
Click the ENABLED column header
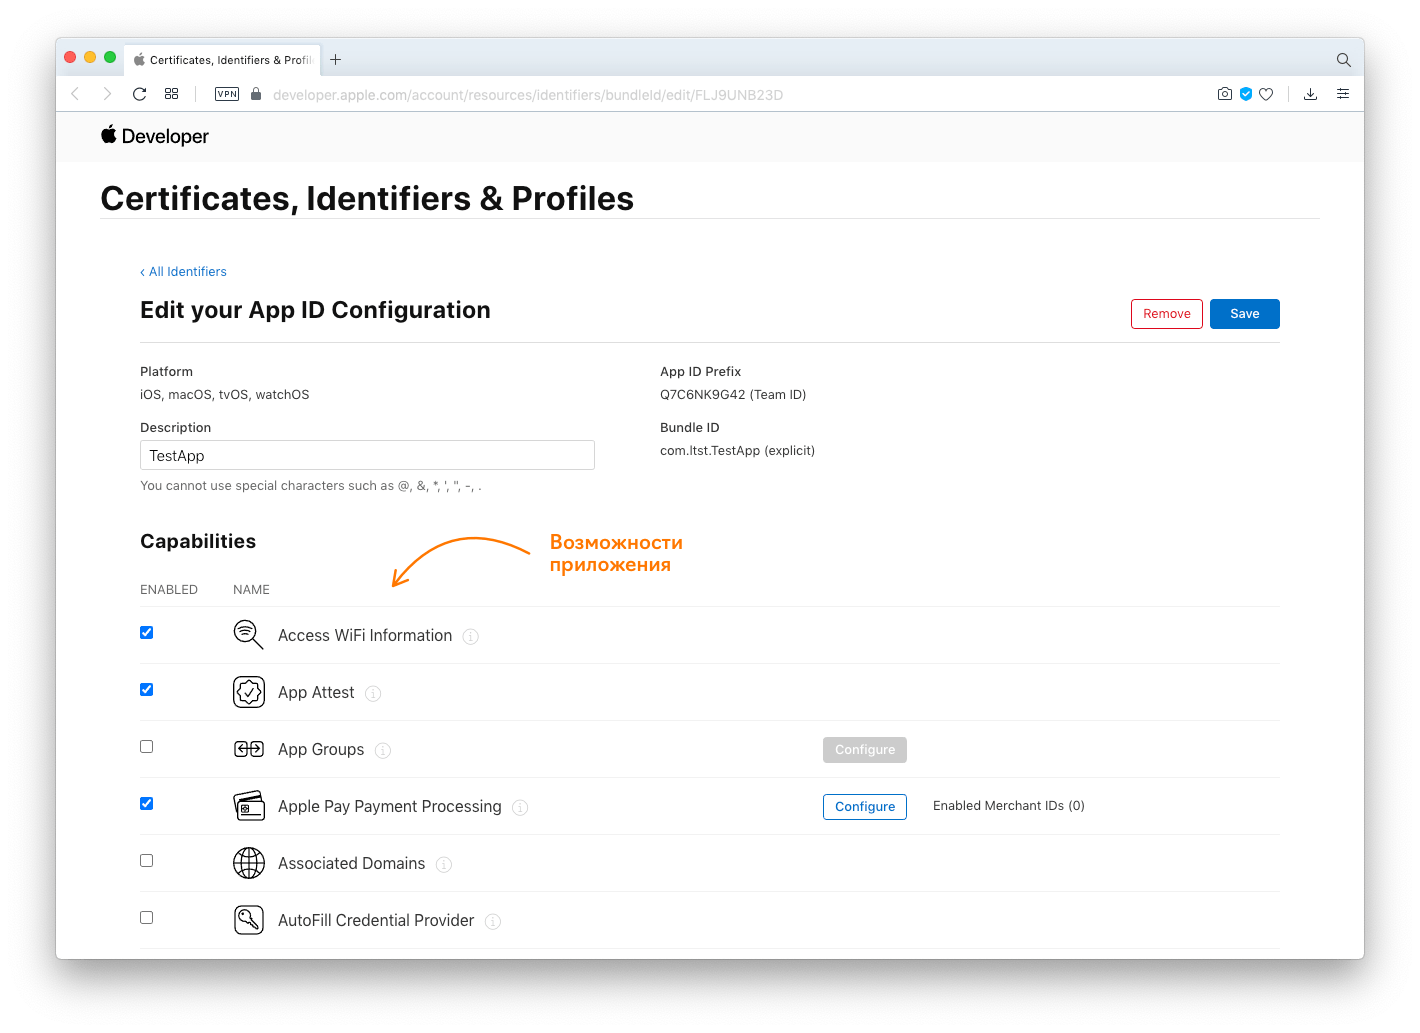tap(169, 590)
